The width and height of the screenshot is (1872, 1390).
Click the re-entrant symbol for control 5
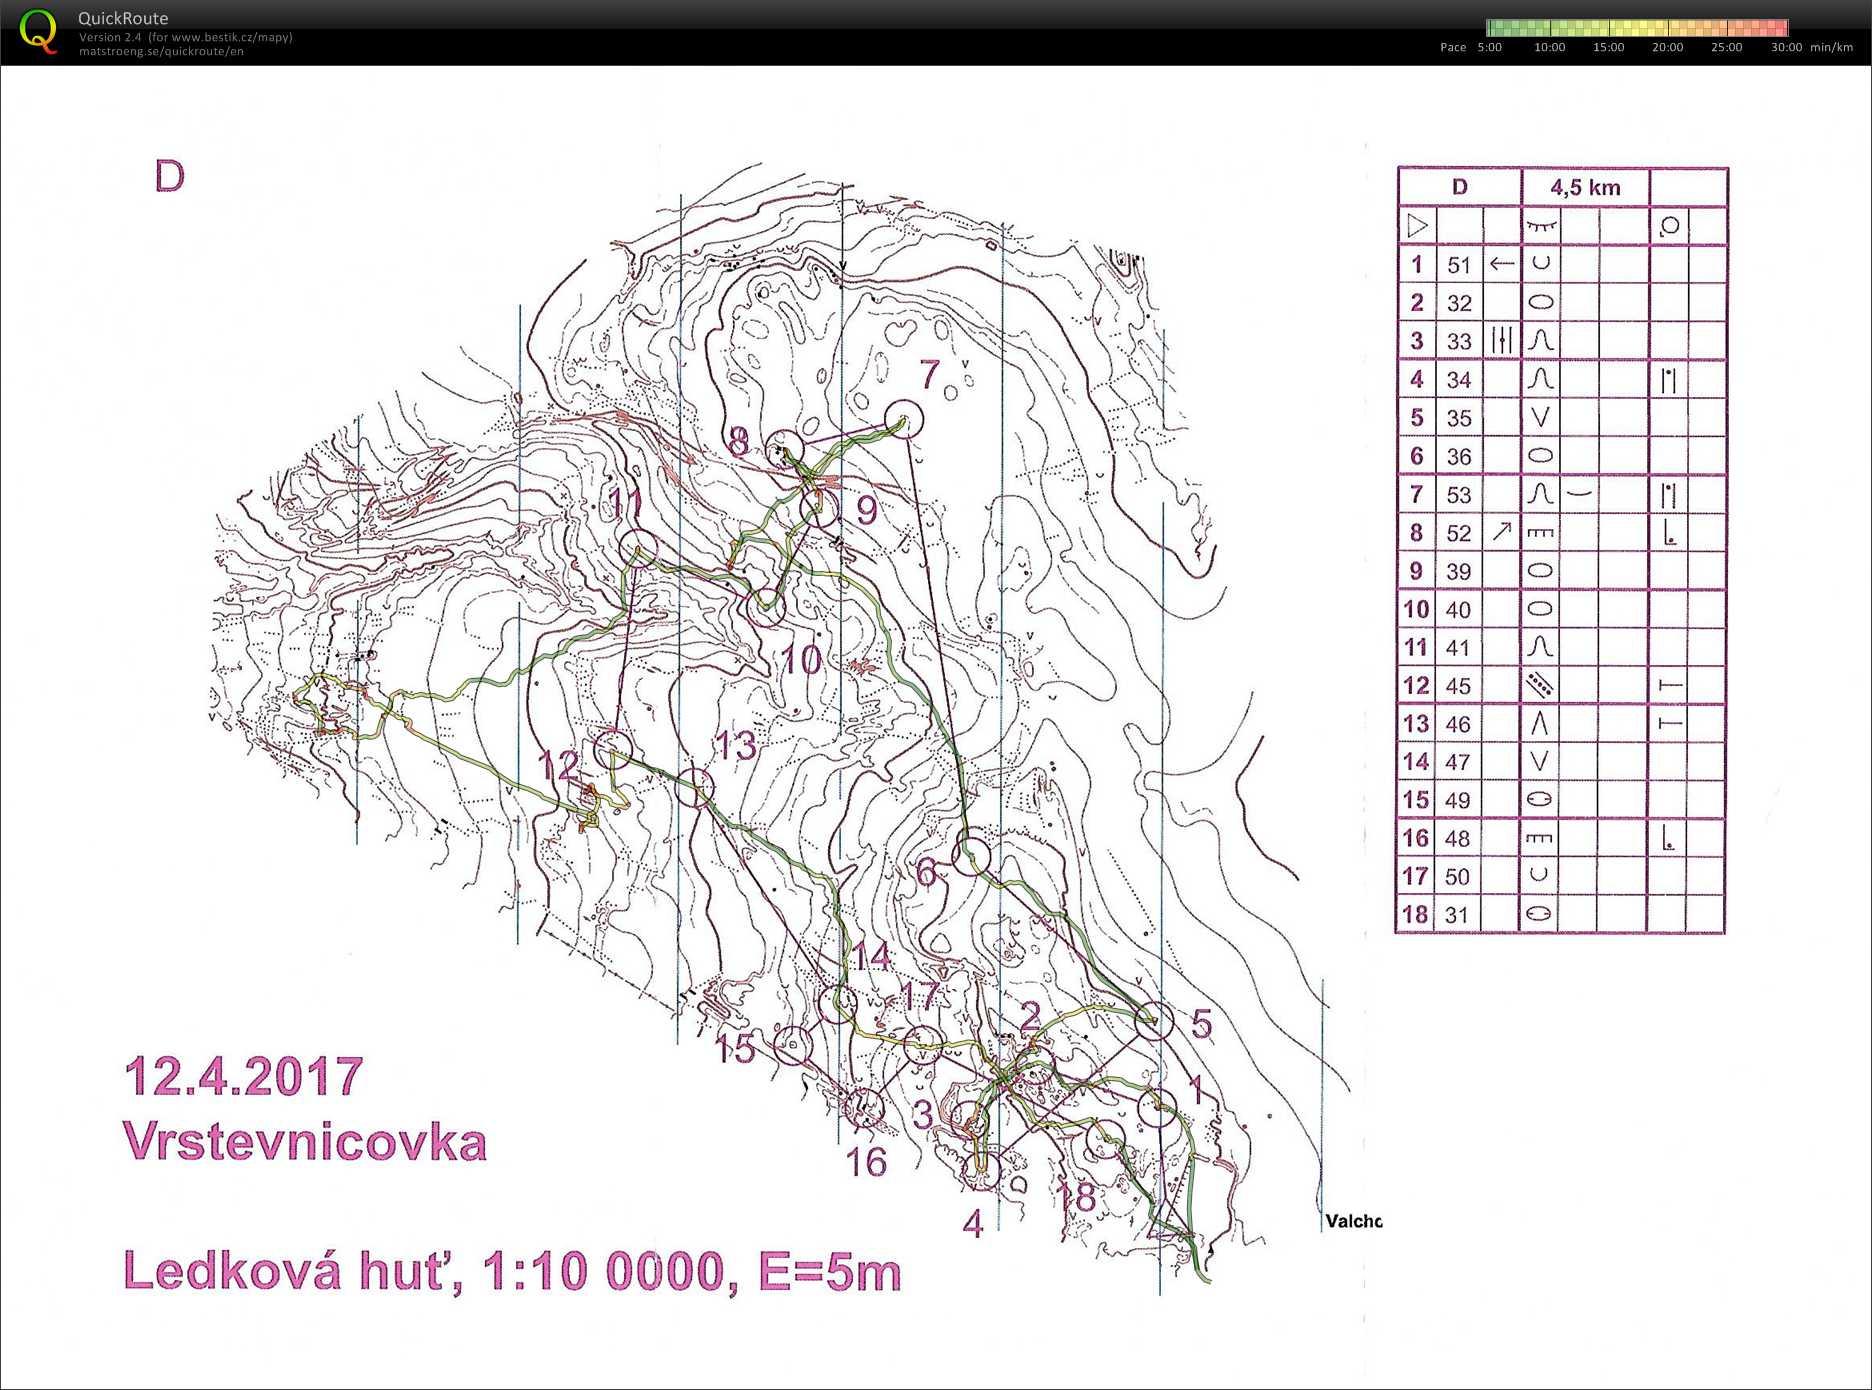(1540, 417)
